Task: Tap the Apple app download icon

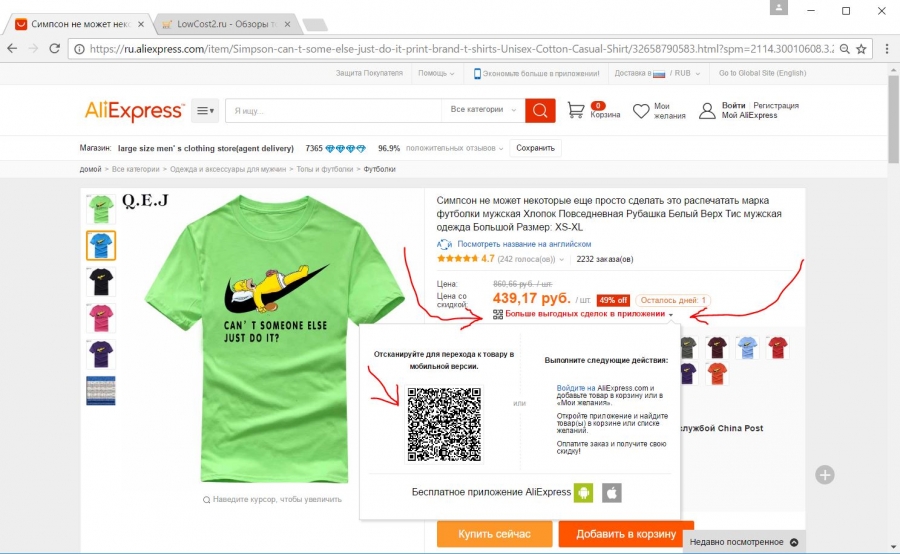Action: pos(612,493)
